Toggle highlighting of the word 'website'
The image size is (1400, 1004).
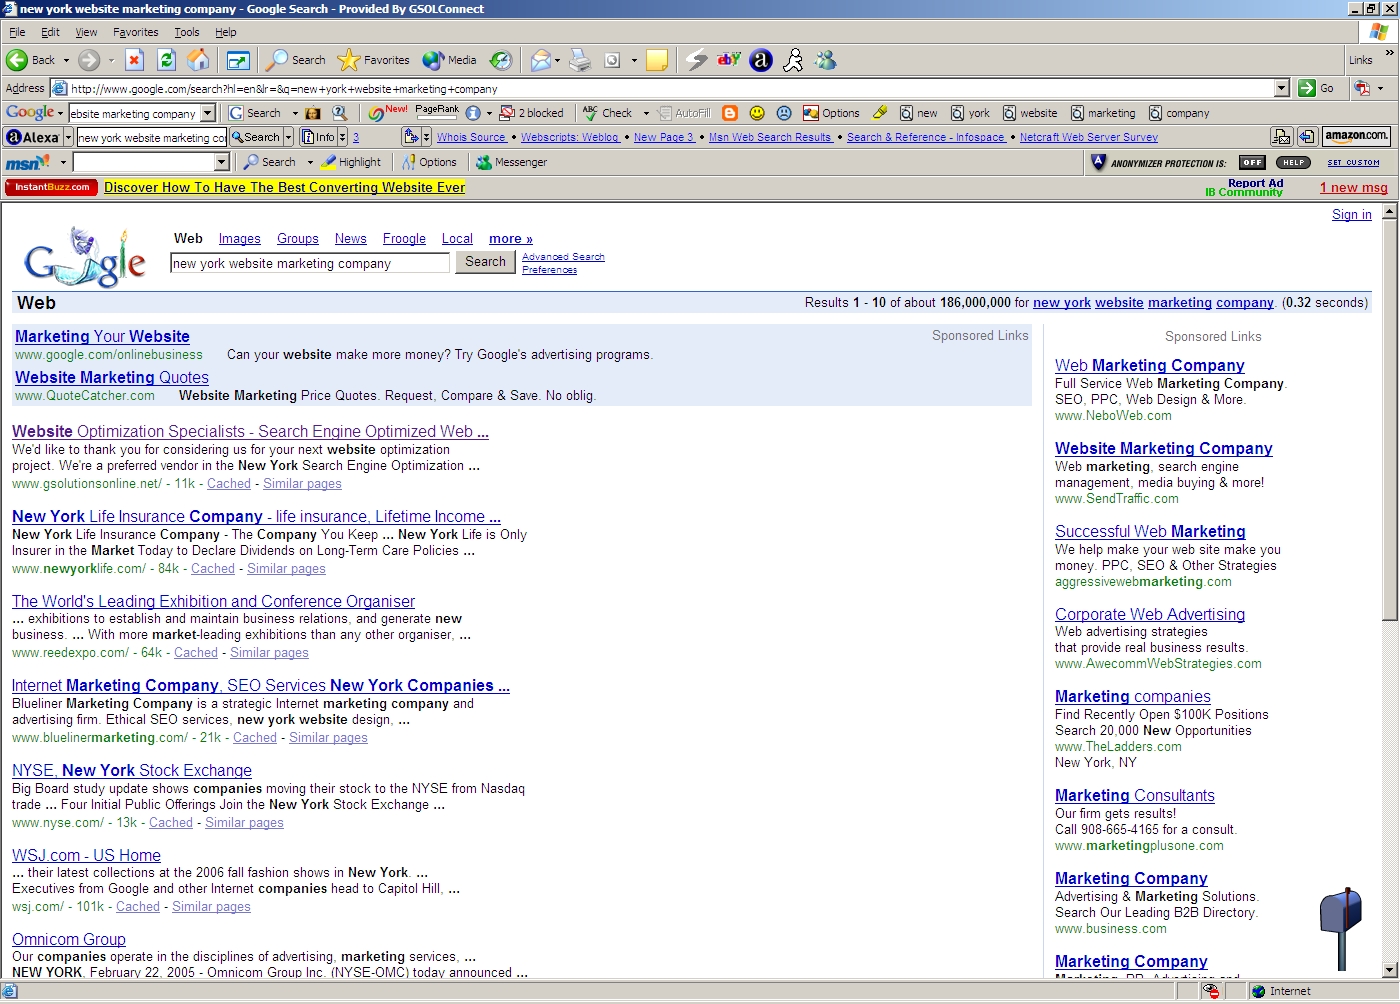tap(1030, 113)
